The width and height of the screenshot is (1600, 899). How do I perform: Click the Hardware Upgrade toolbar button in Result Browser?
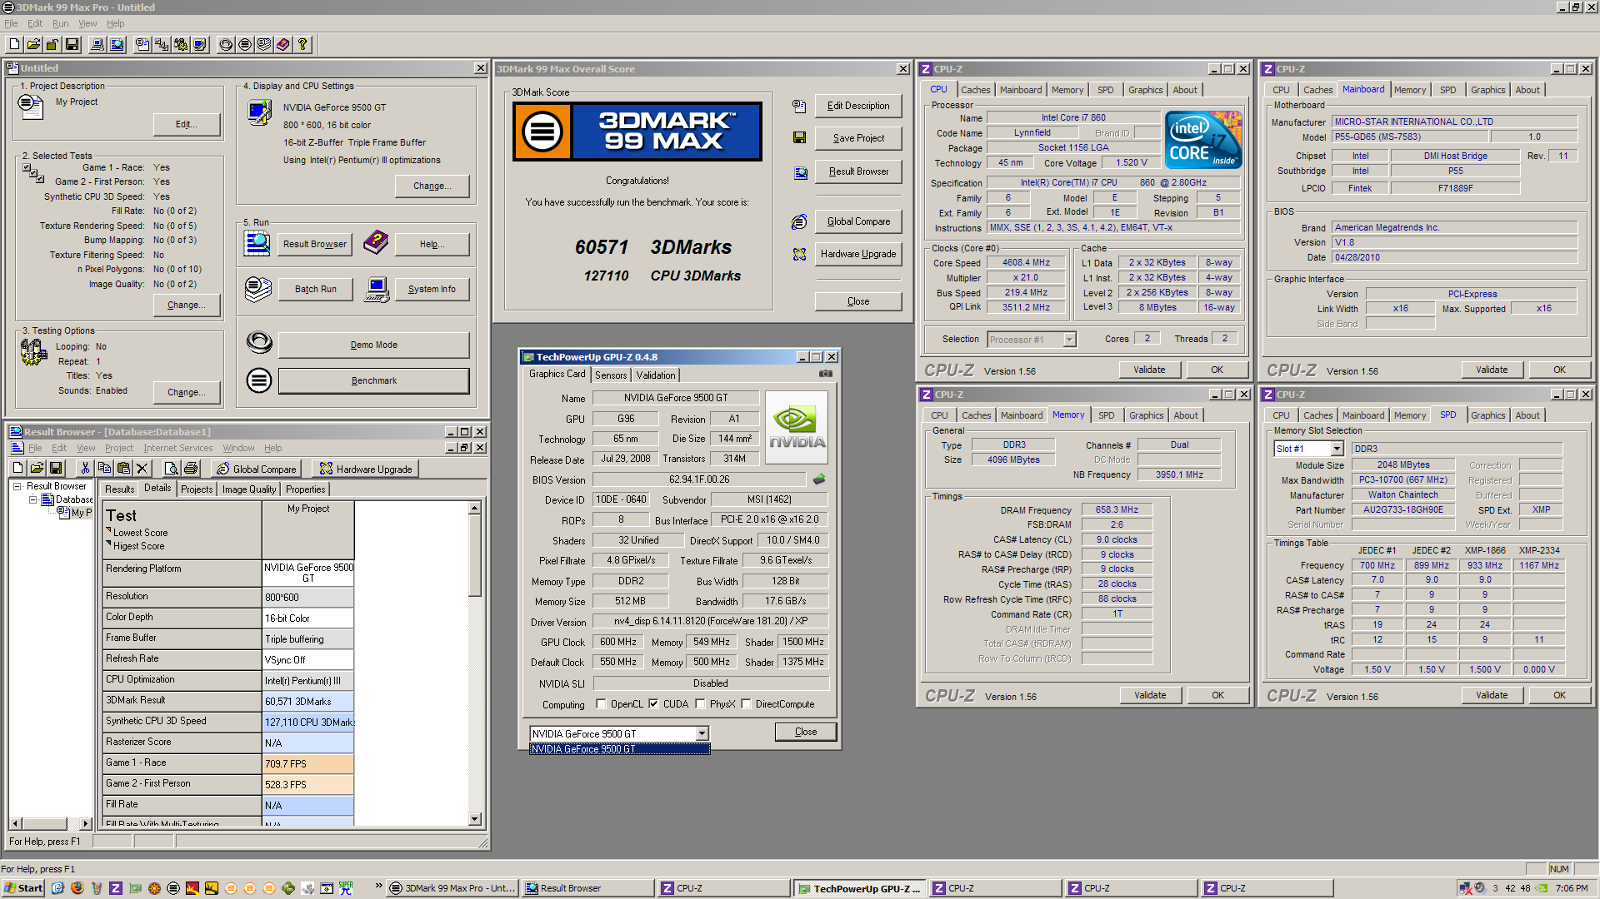click(366, 469)
